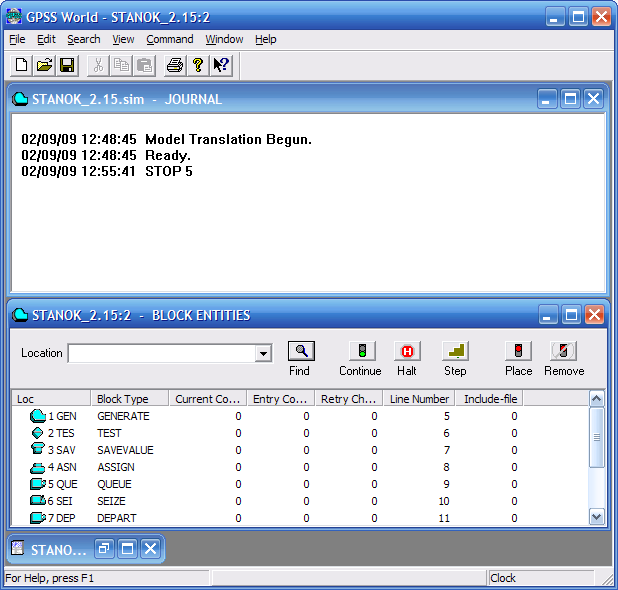Click into the Location input field

[162, 353]
